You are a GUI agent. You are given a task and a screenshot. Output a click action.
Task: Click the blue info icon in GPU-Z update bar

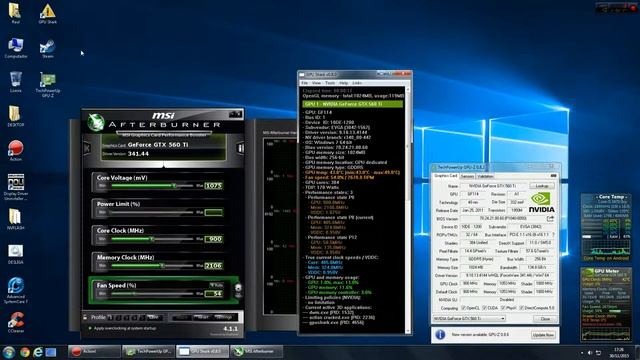440,335
